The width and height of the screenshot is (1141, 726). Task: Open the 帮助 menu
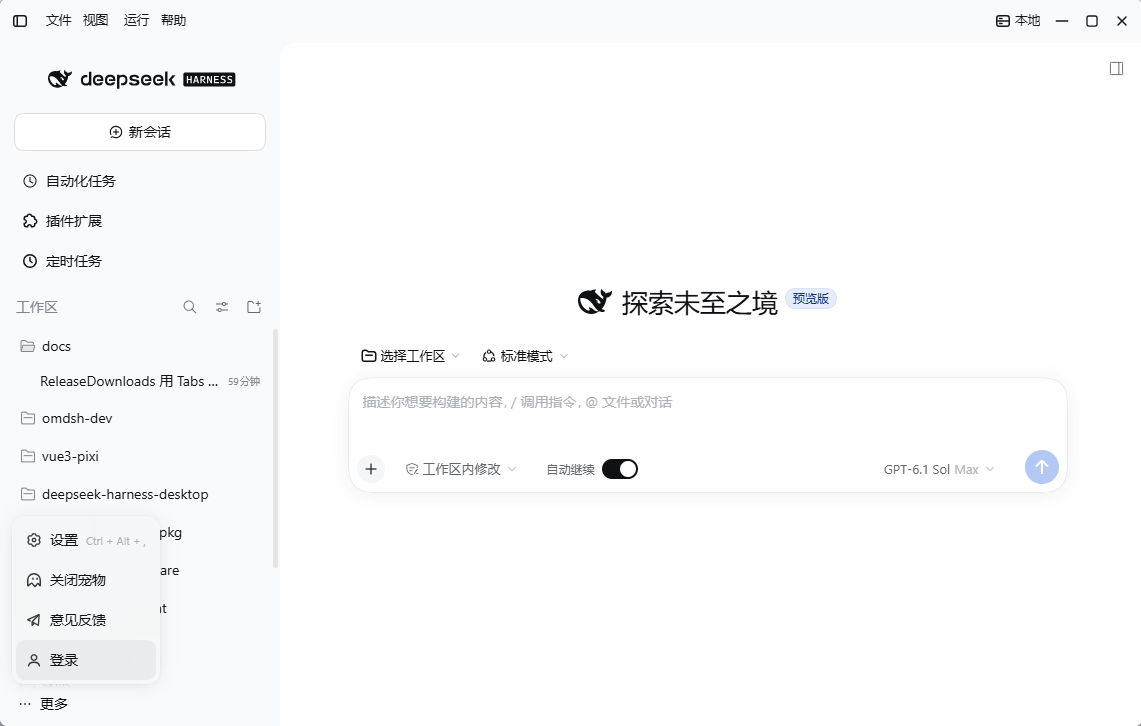[173, 20]
